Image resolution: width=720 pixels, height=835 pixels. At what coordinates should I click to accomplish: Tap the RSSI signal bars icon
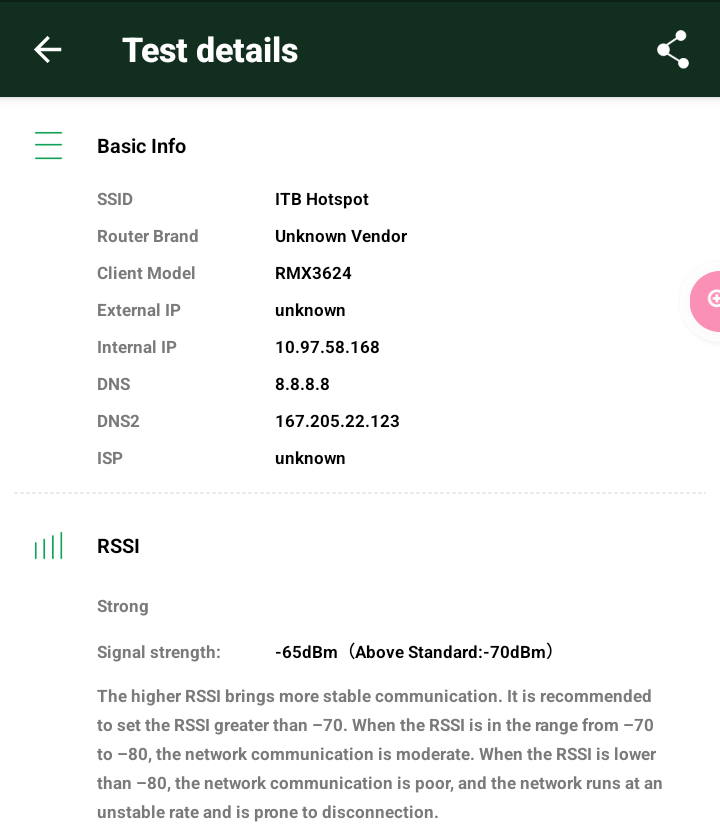pos(48,546)
